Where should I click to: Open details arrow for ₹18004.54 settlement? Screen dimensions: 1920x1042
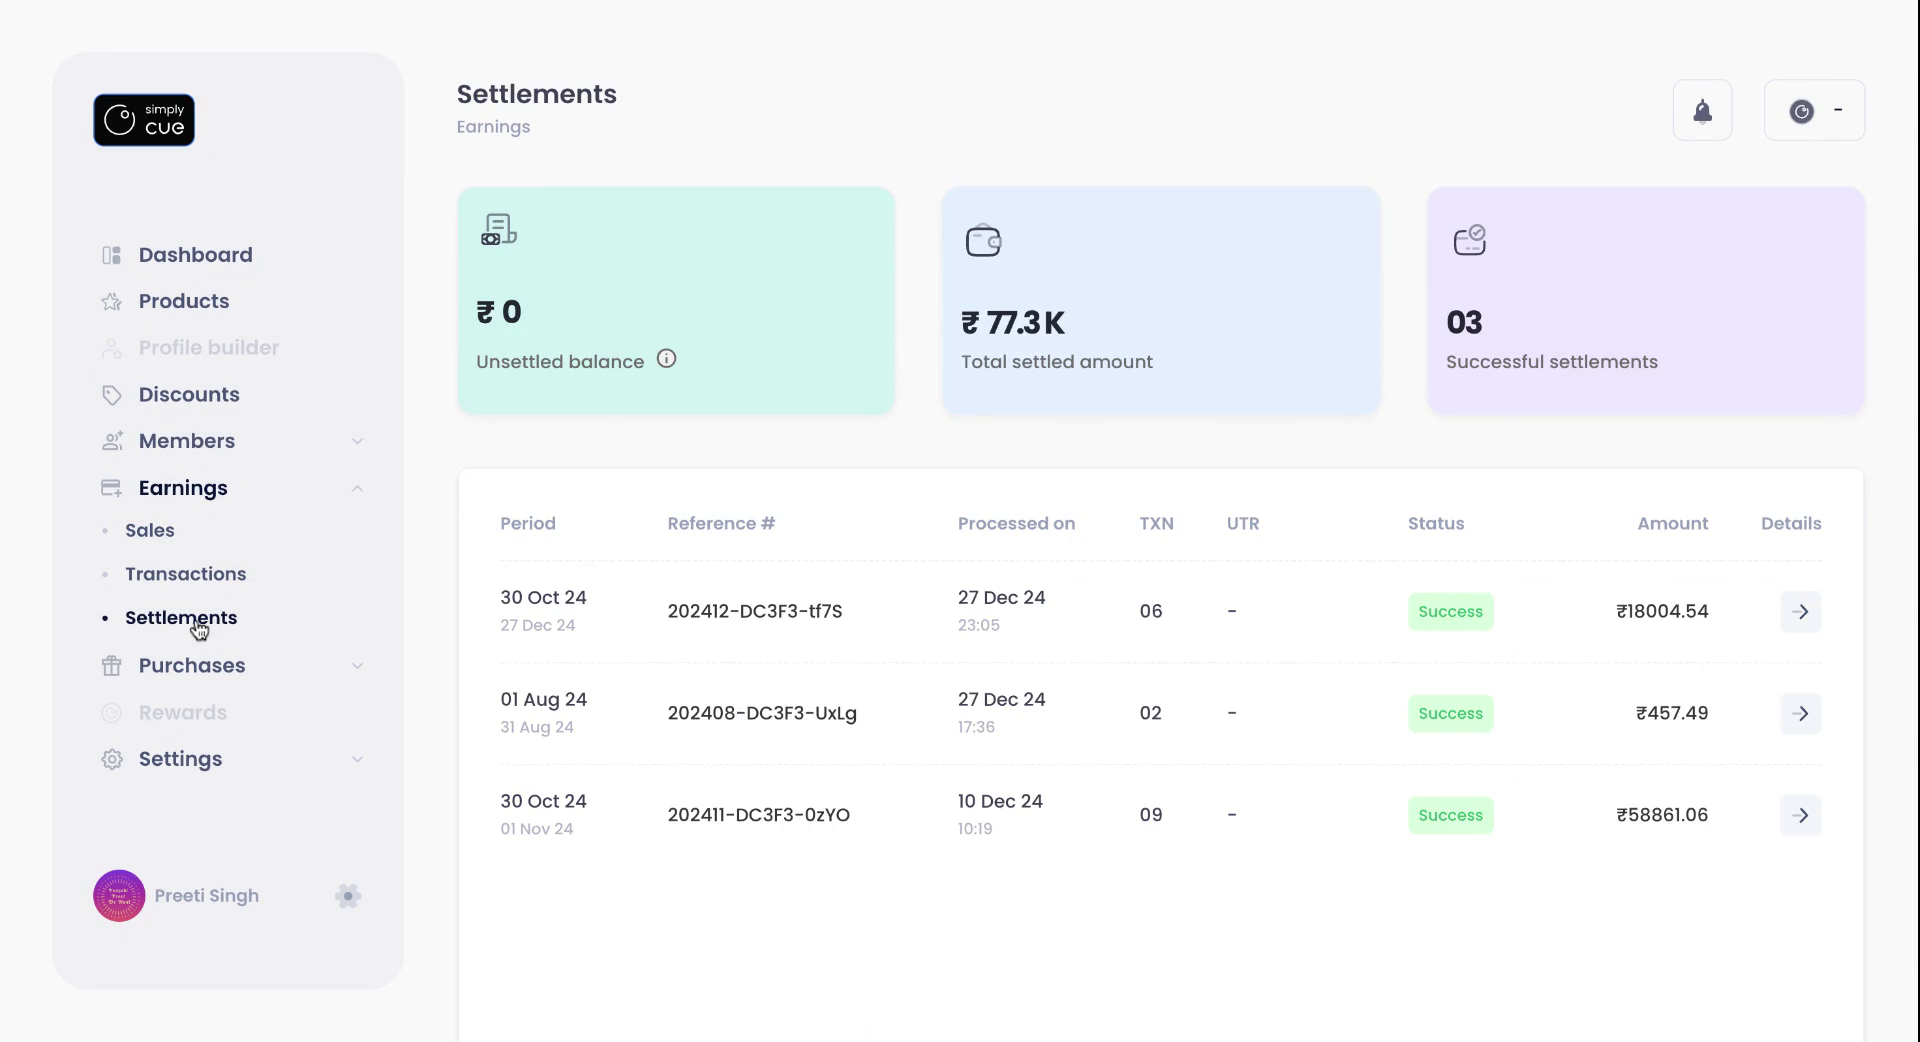pyautogui.click(x=1800, y=612)
